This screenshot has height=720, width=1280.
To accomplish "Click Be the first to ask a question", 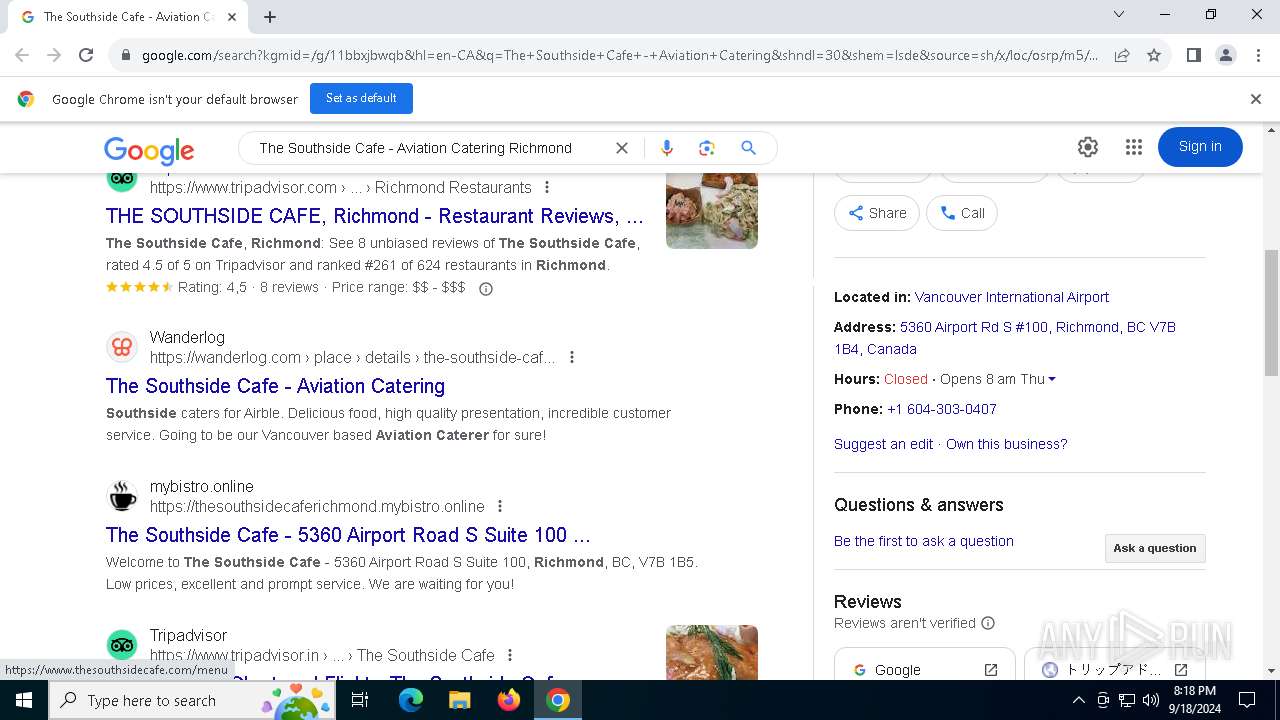I will [x=924, y=541].
